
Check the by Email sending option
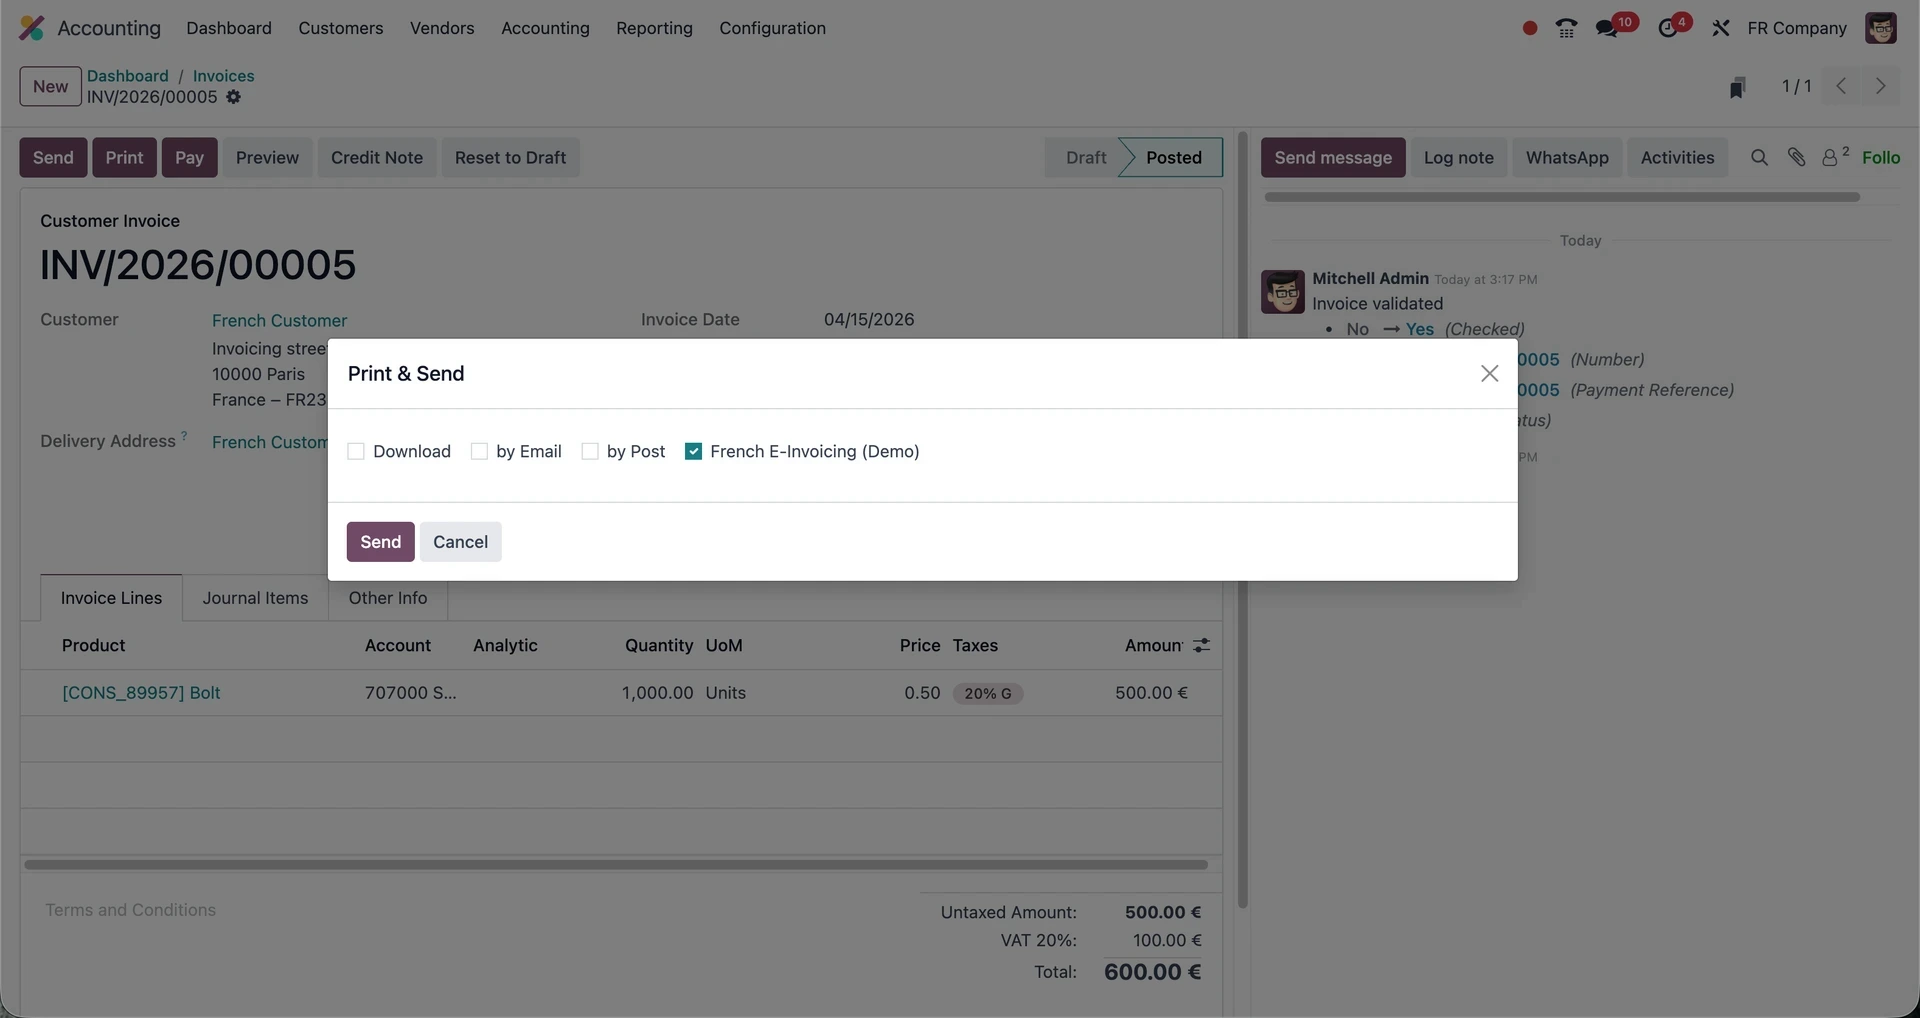pyautogui.click(x=481, y=451)
